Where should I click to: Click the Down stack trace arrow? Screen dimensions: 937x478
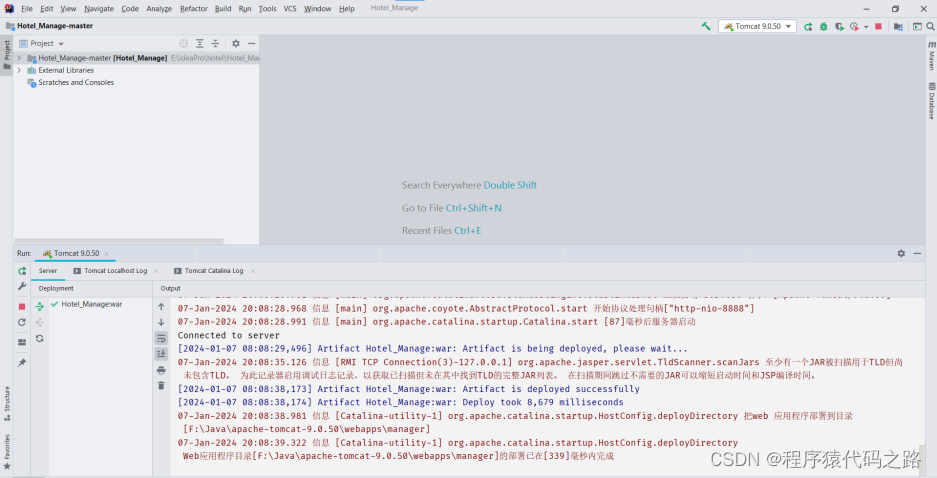tap(161, 322)
